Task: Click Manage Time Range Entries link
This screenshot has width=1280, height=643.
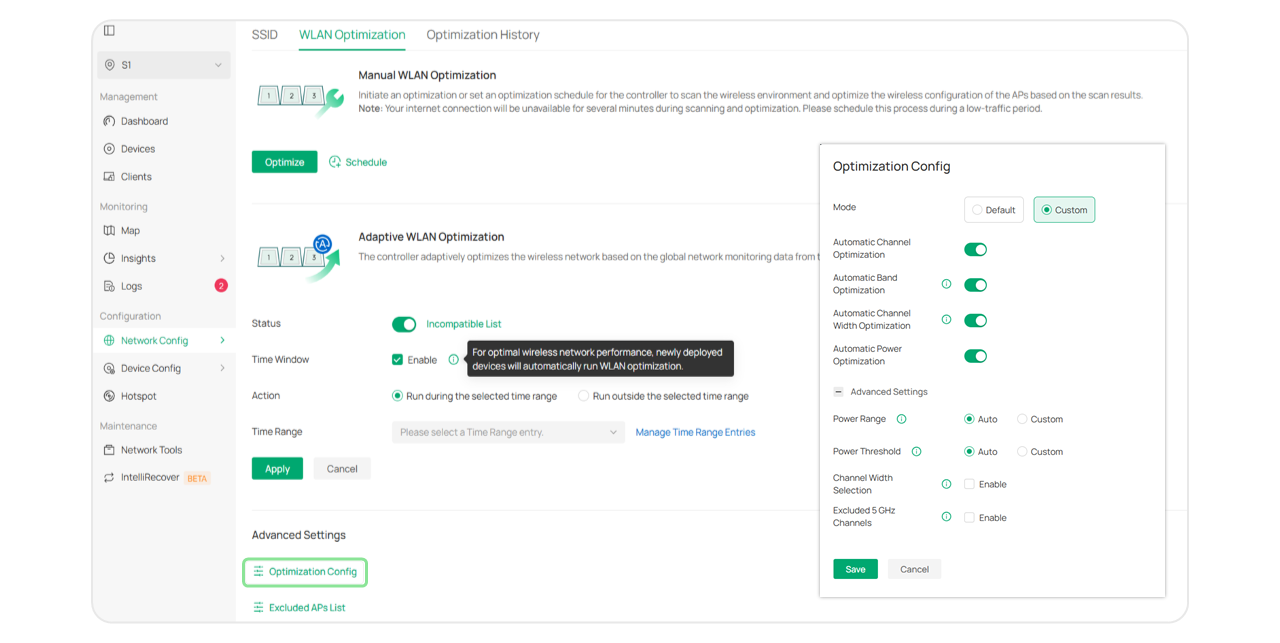Action: click(x=696, y=432)
